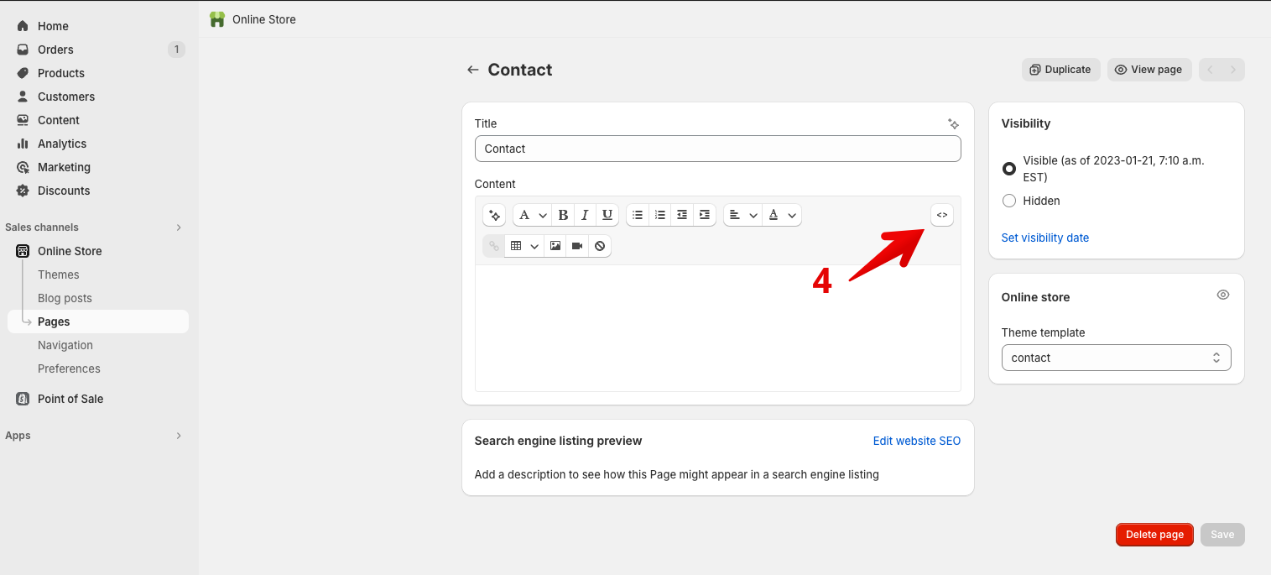
Task: Toggle italic formatting in content editor
Action: pos(585,215)
